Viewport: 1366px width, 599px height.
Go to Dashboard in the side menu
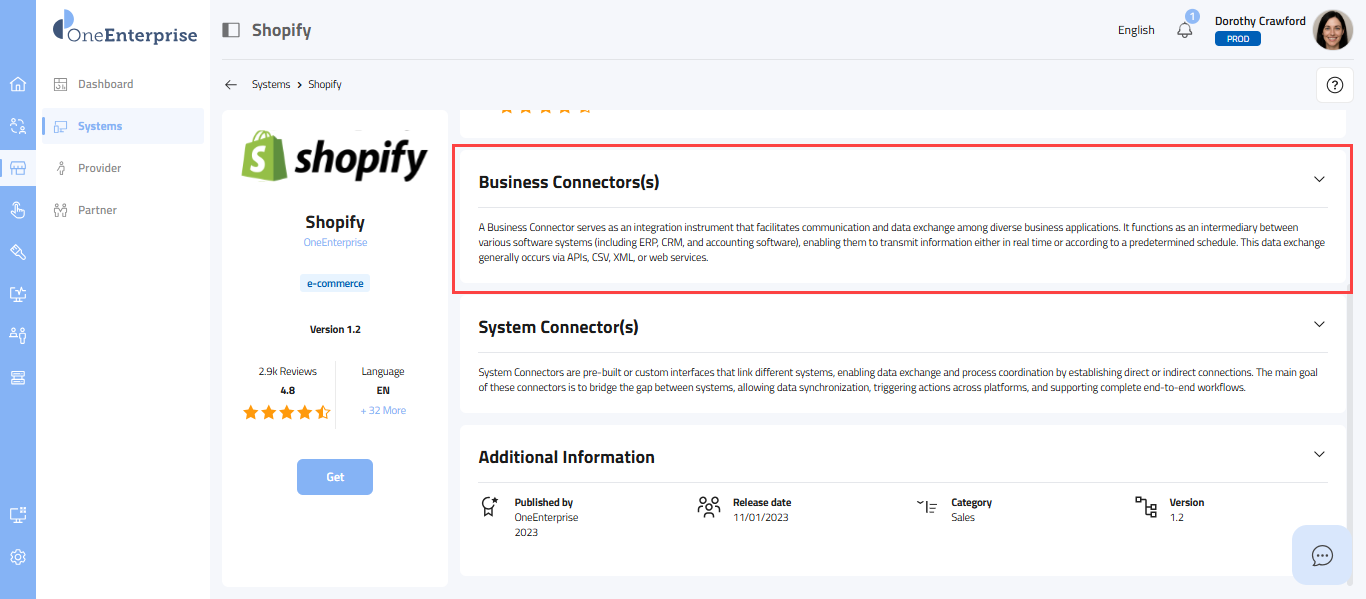pos(105,84)
